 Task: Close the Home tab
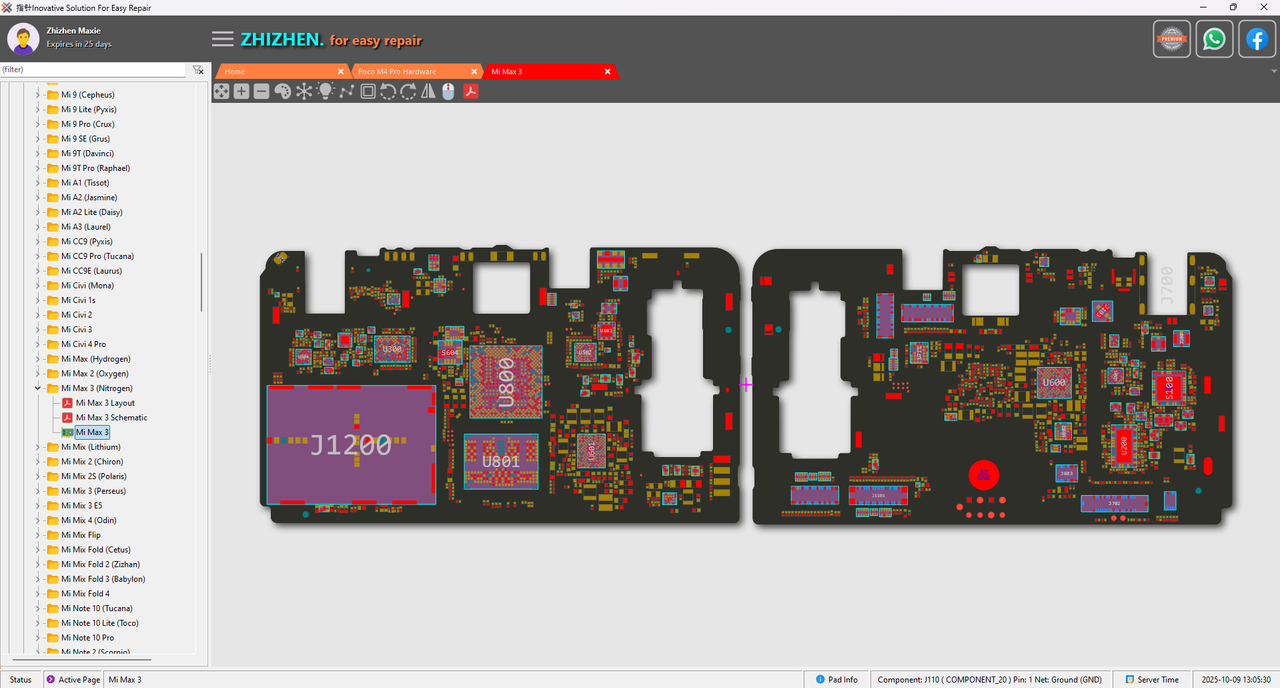click(x=340, y=71)
